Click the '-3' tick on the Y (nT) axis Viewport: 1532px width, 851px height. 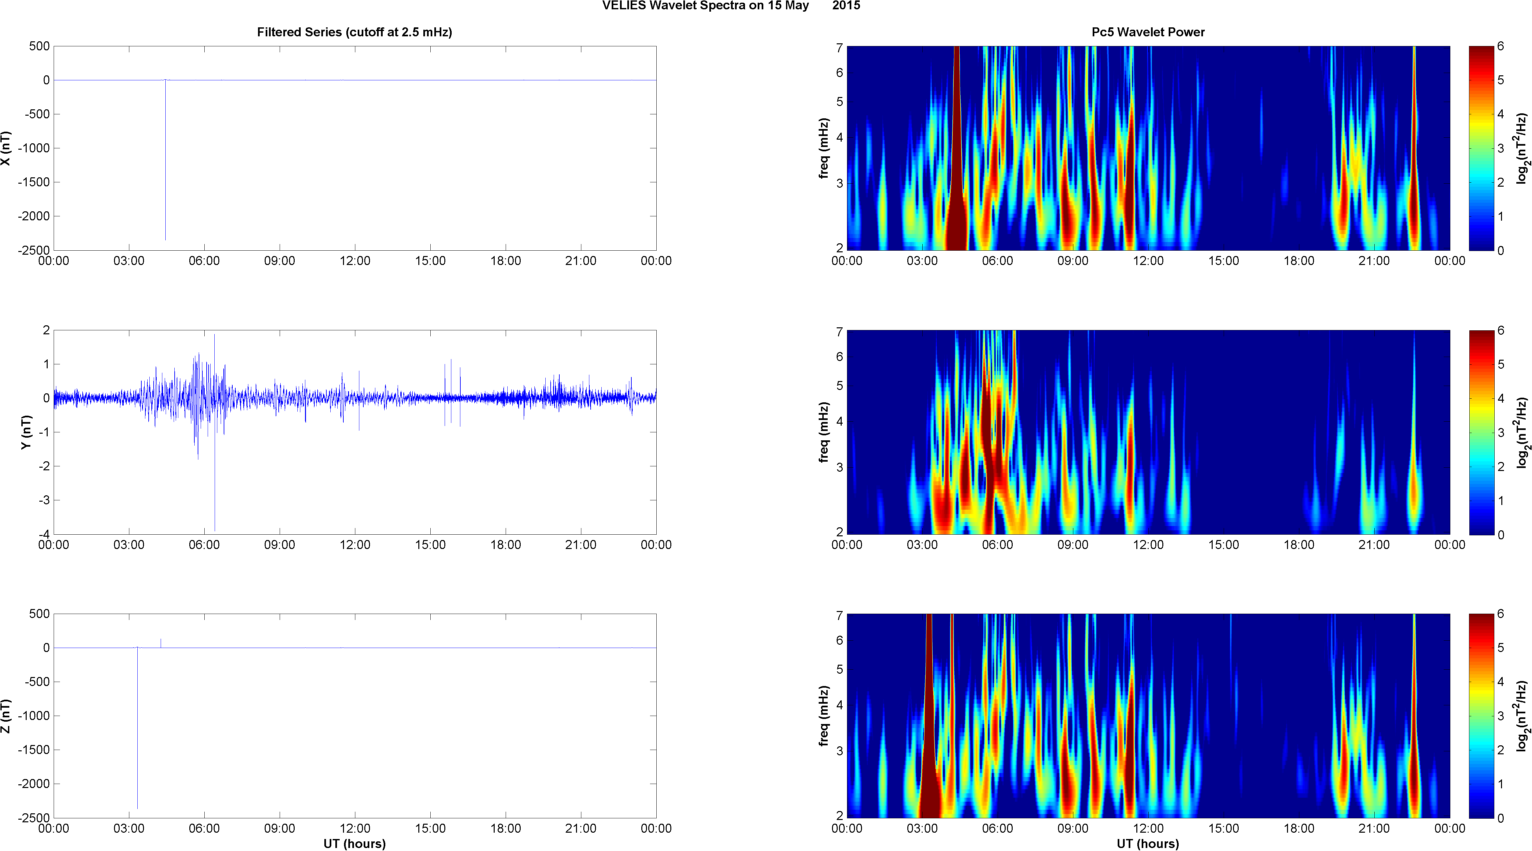click(44, 500)
